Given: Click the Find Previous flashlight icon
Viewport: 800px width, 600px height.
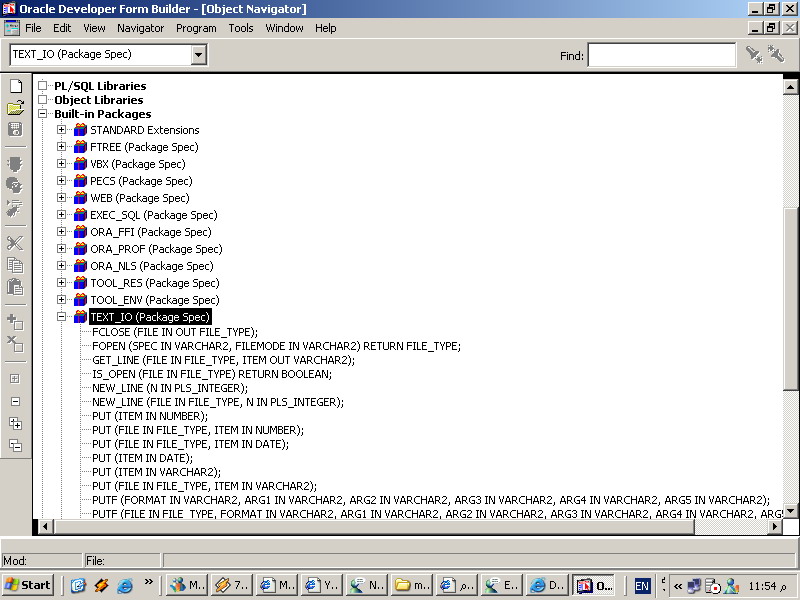Looking at the screenshot, I should pos(776,55).
